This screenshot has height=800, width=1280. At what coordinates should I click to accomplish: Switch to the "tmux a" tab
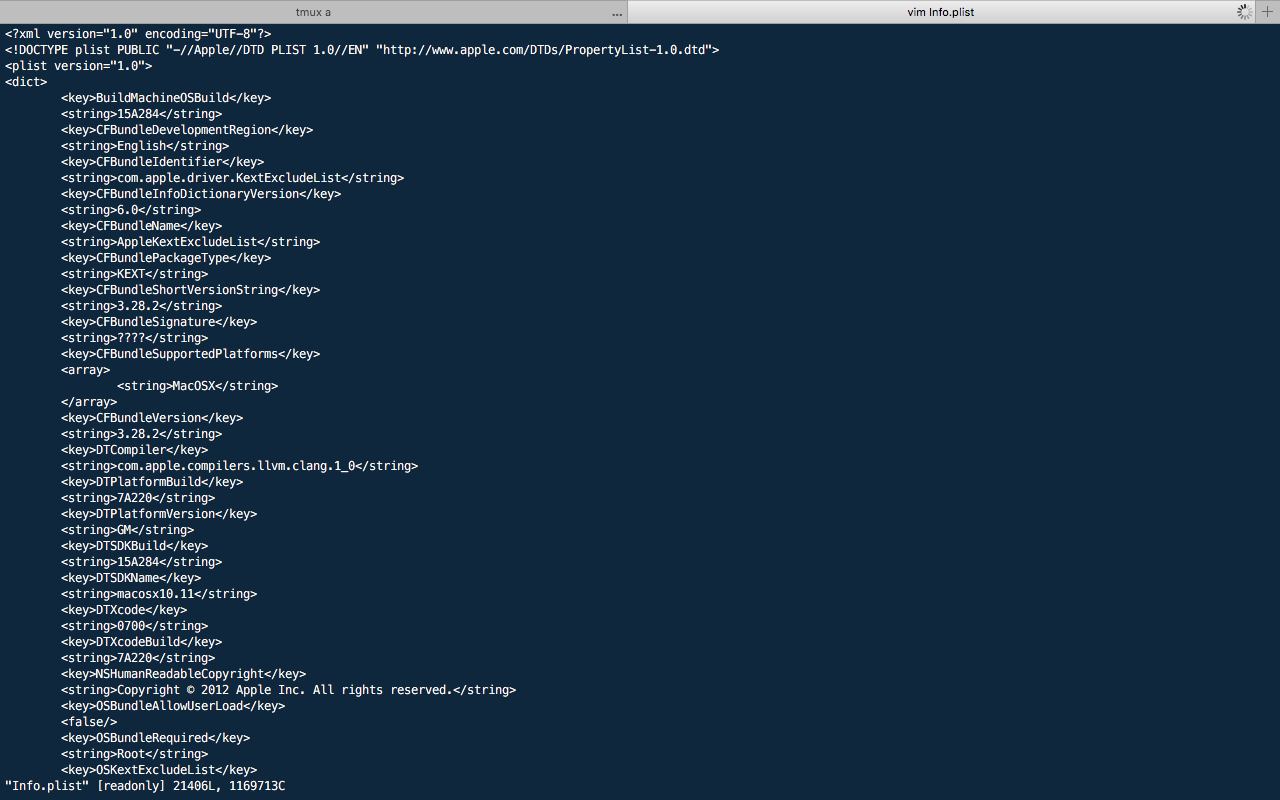coord(313,12)
